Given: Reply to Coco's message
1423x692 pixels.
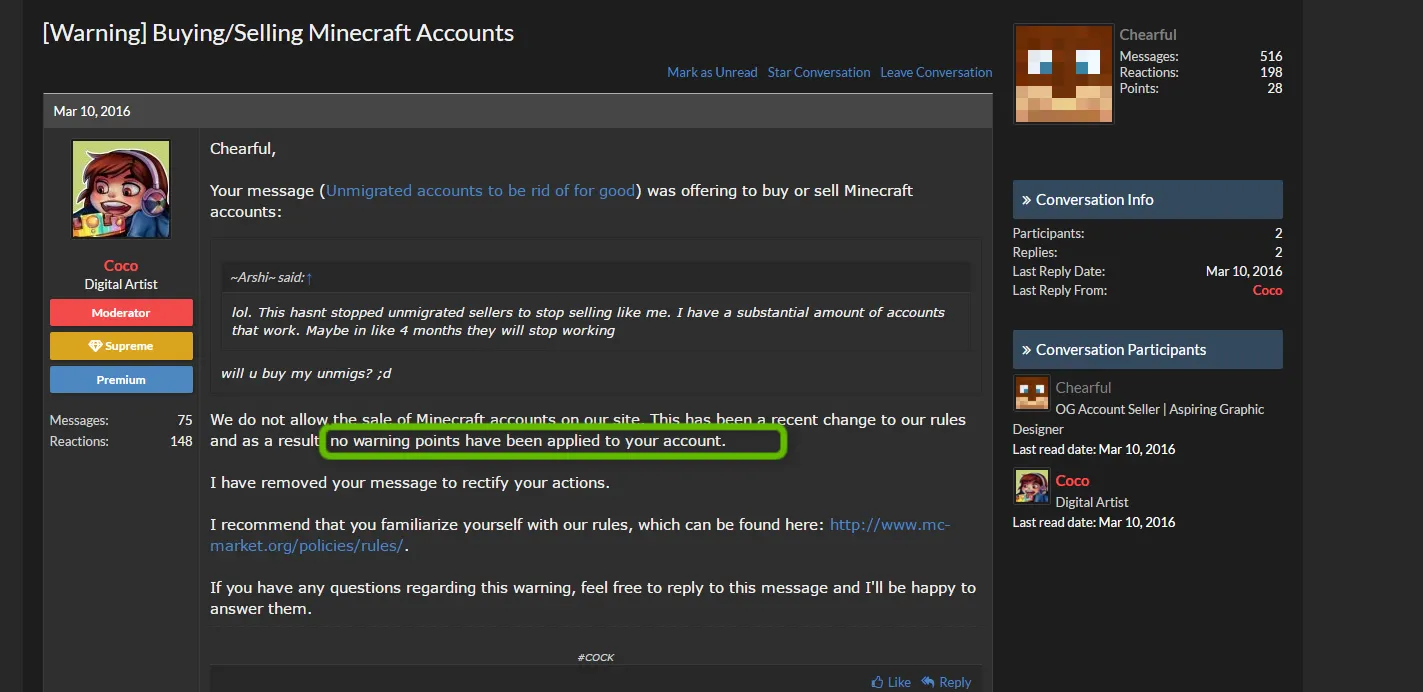Looking at the screenshot, I should 946,682.
